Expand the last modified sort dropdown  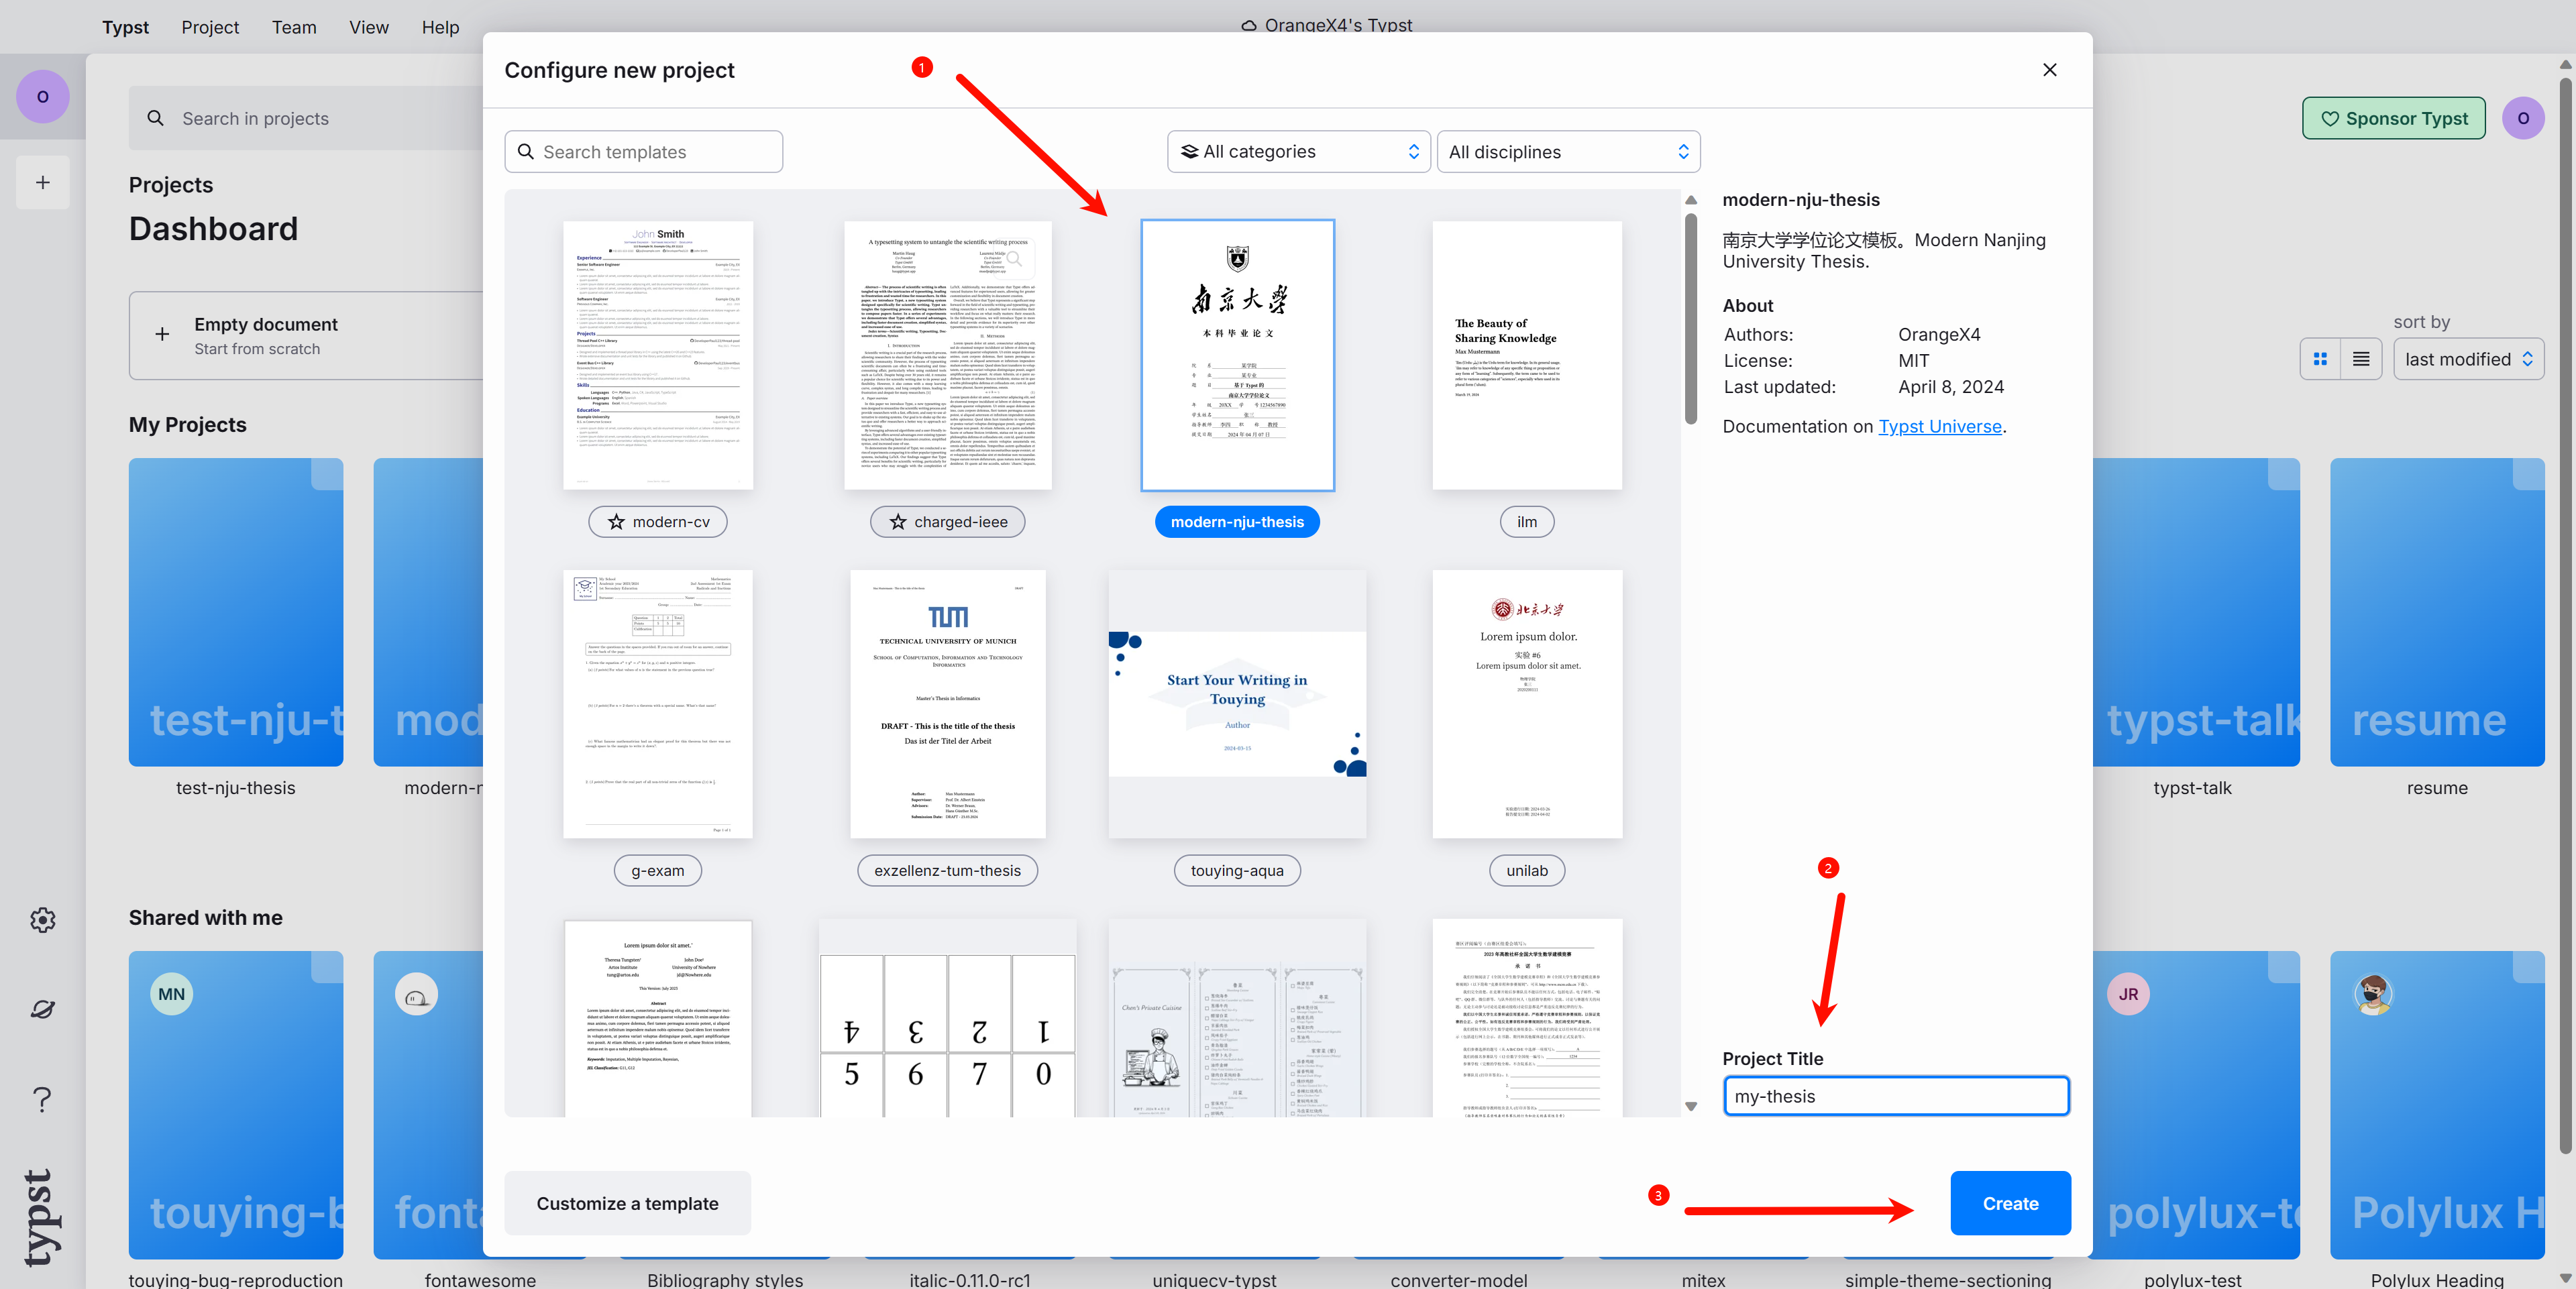(x=2467, y=359)
